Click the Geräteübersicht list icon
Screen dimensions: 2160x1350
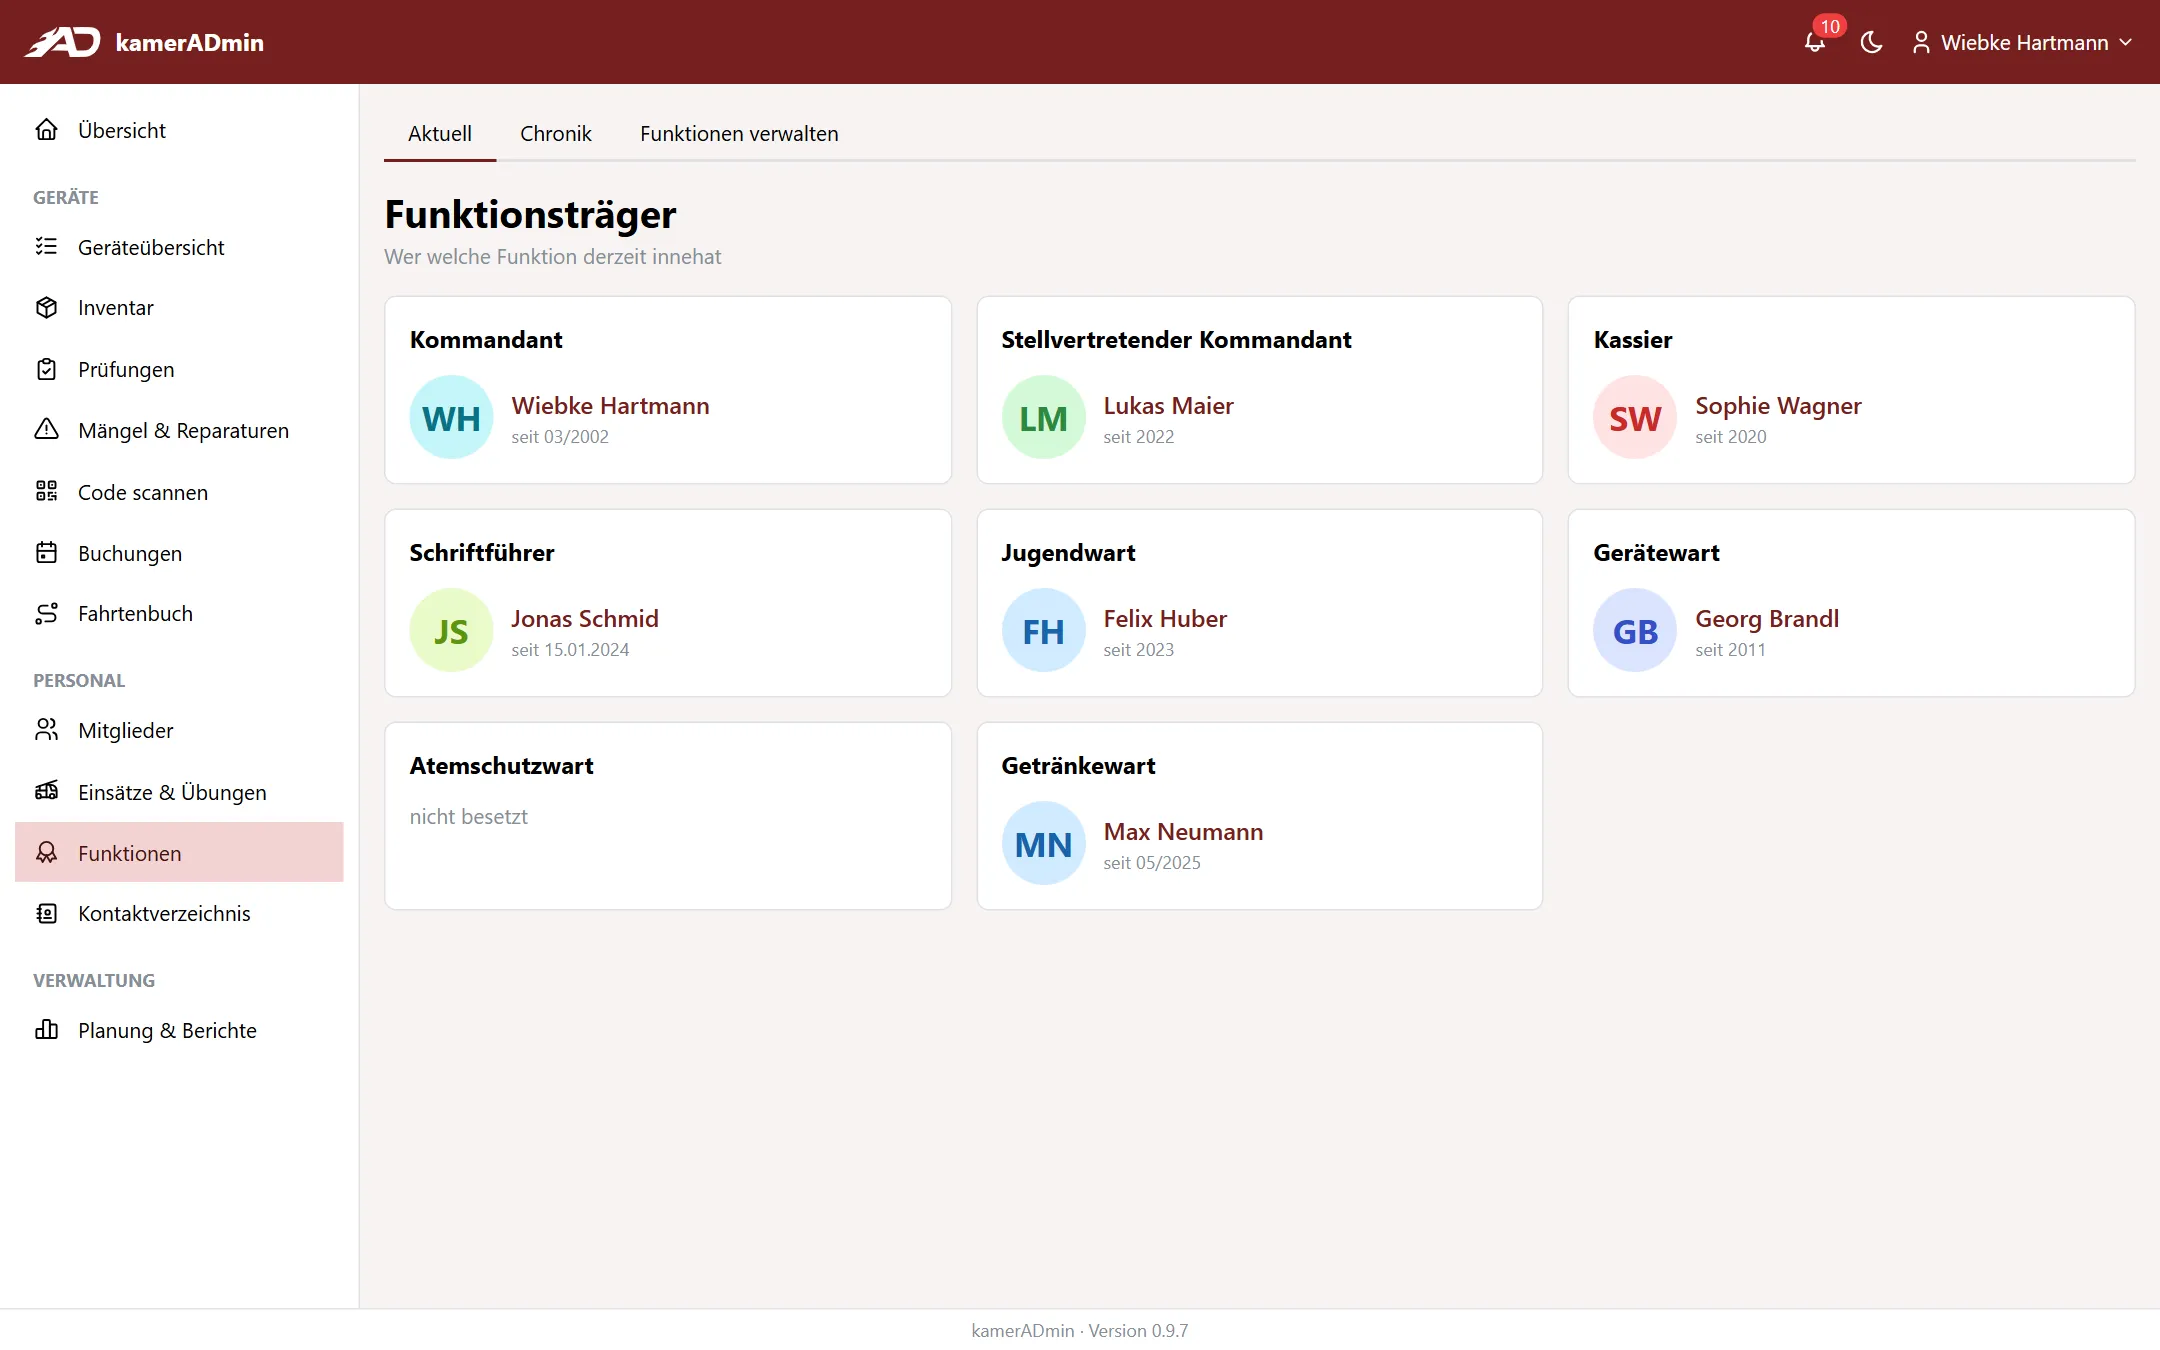tap(46, 247)
